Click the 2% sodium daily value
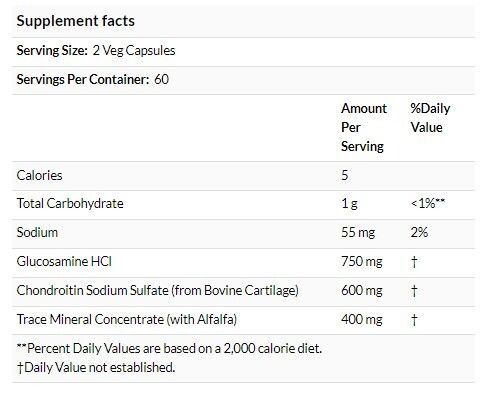Viewport: 486px width, 414px height. 419,232
